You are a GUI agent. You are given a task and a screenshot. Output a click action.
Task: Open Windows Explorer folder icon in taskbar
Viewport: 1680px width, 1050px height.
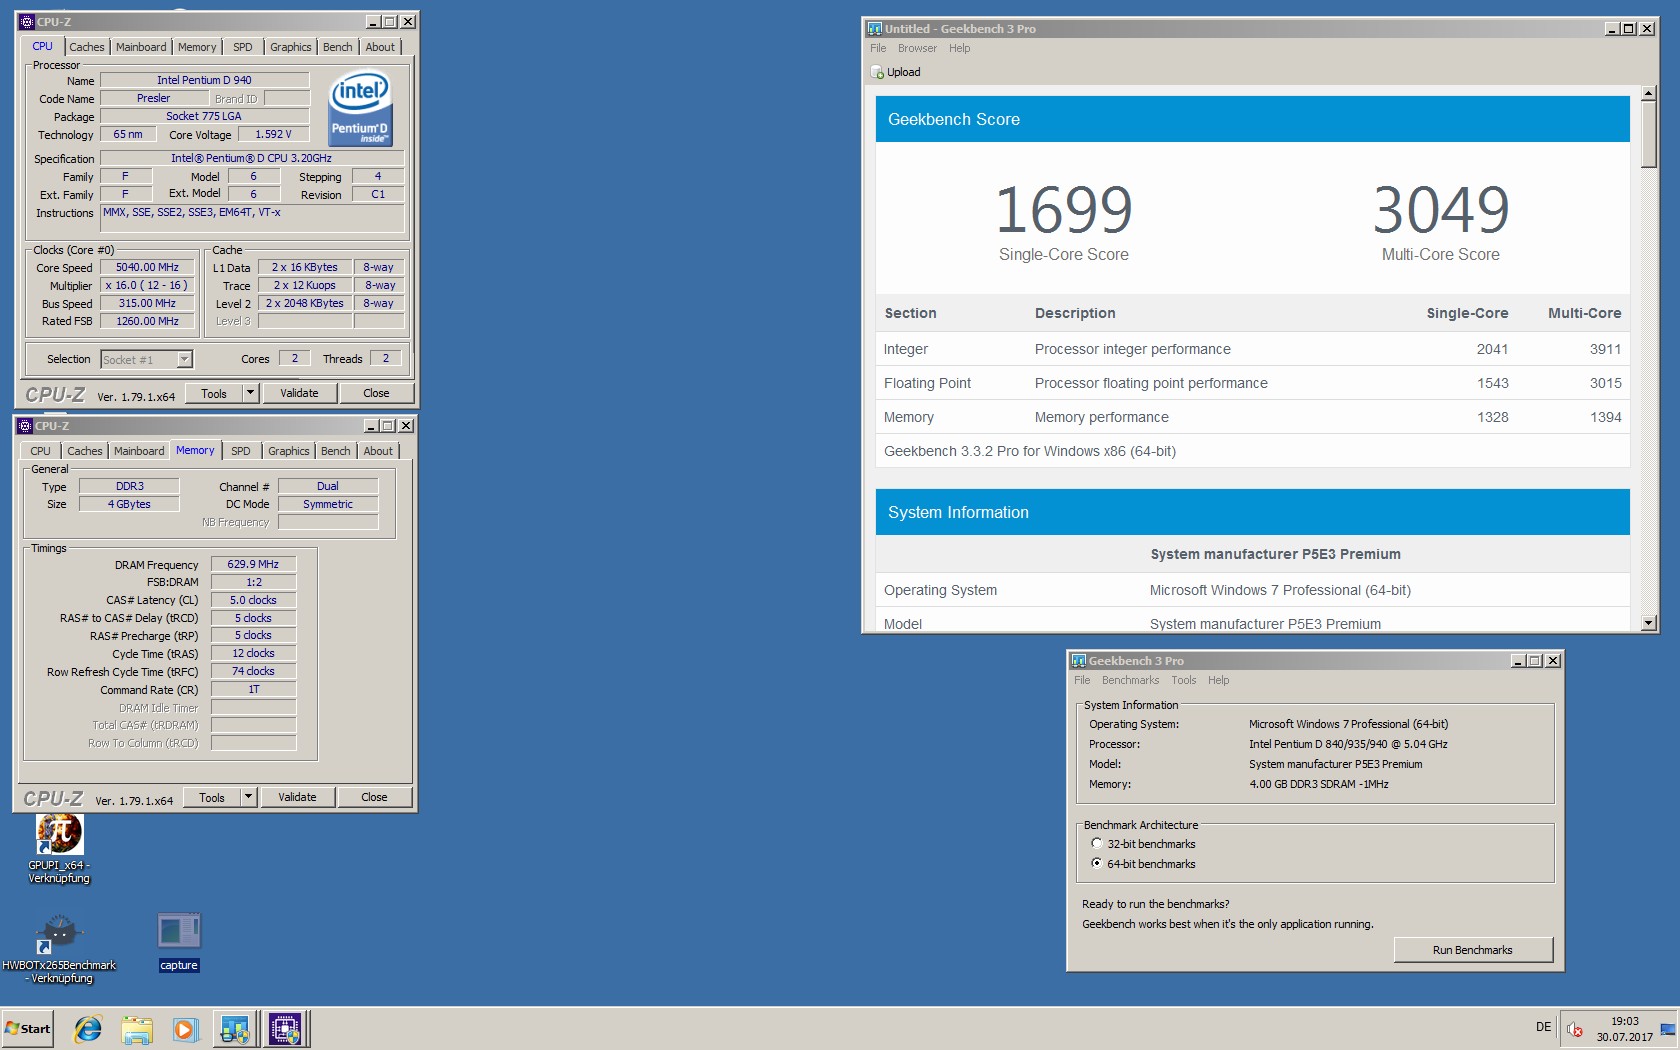pos(137,1029)
